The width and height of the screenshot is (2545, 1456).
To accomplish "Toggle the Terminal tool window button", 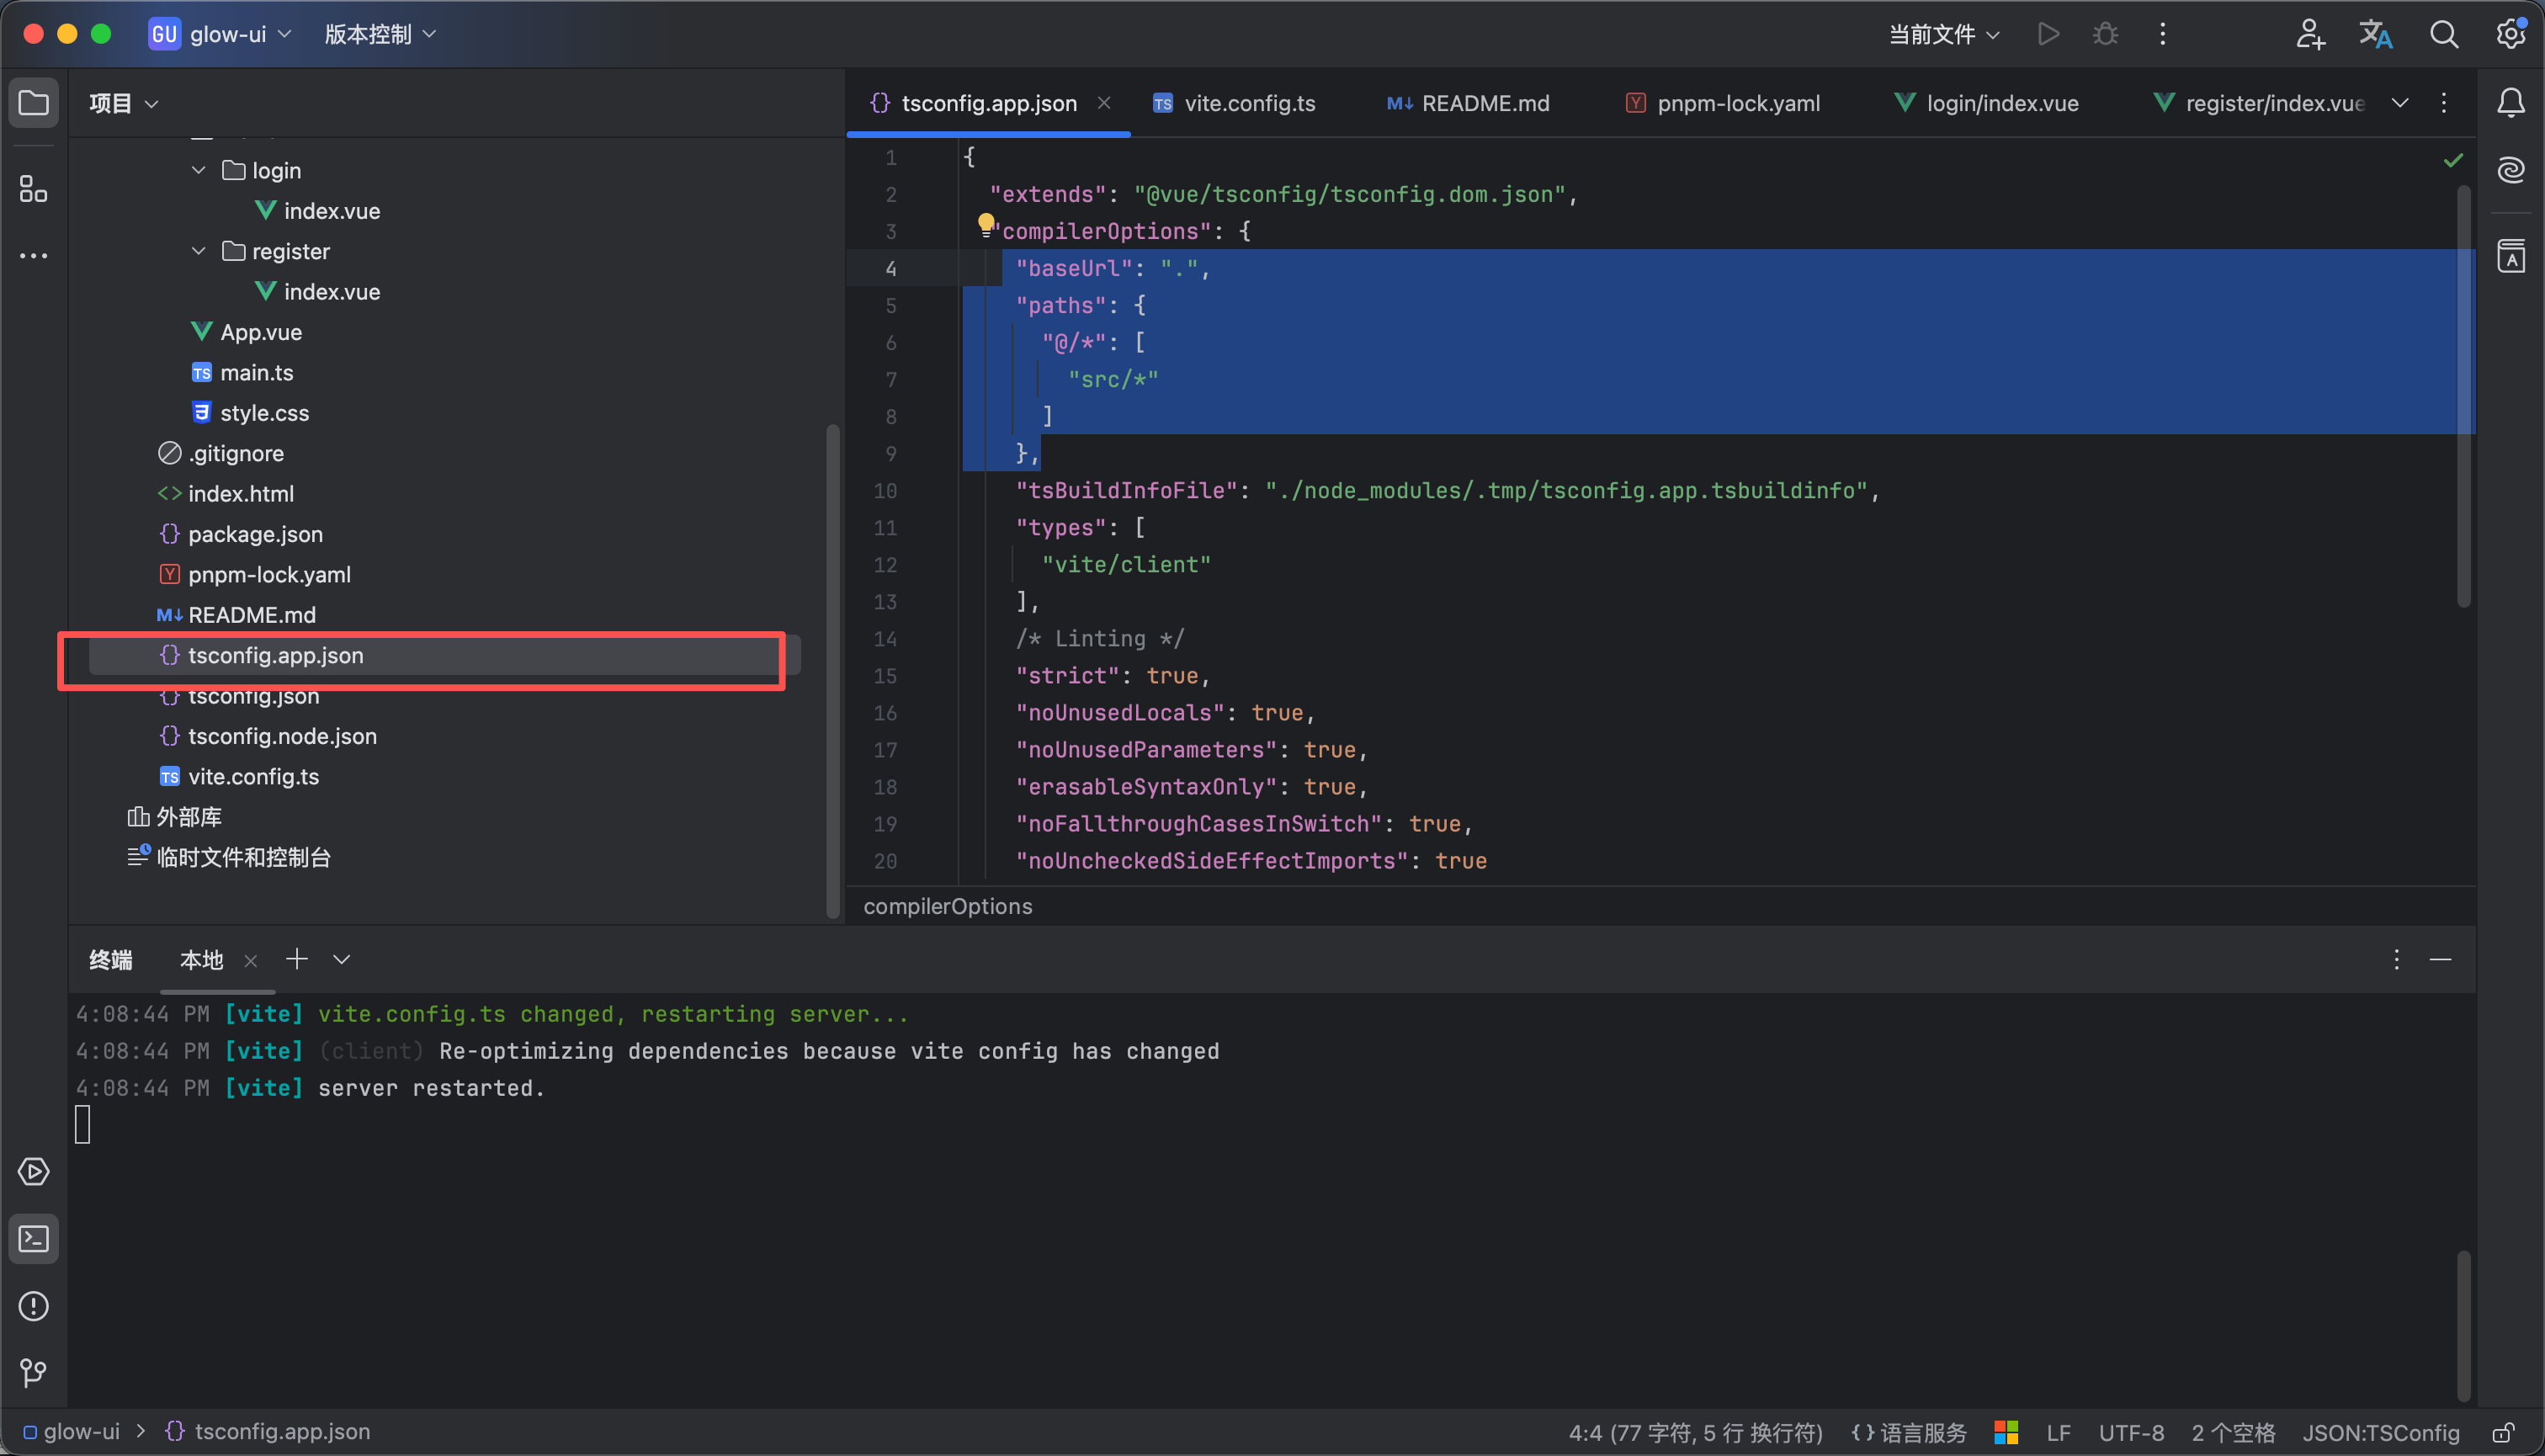I will click(x=33, y=1239).
